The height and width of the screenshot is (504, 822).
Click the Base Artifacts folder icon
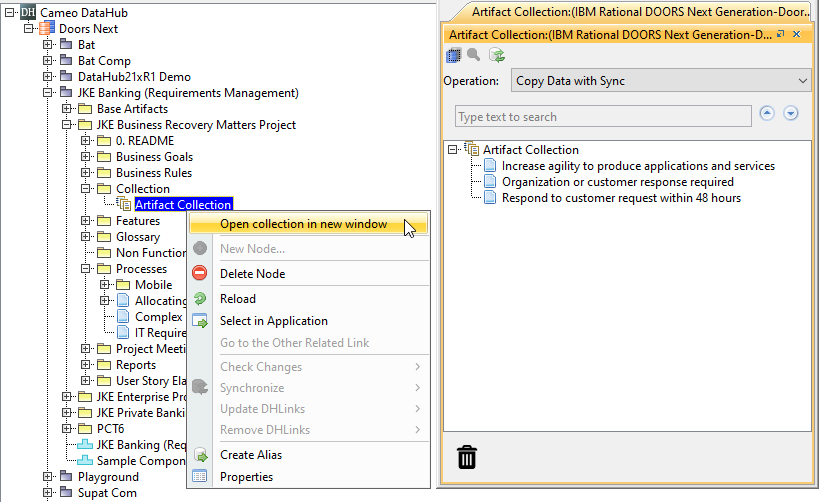tap(85, 109)
